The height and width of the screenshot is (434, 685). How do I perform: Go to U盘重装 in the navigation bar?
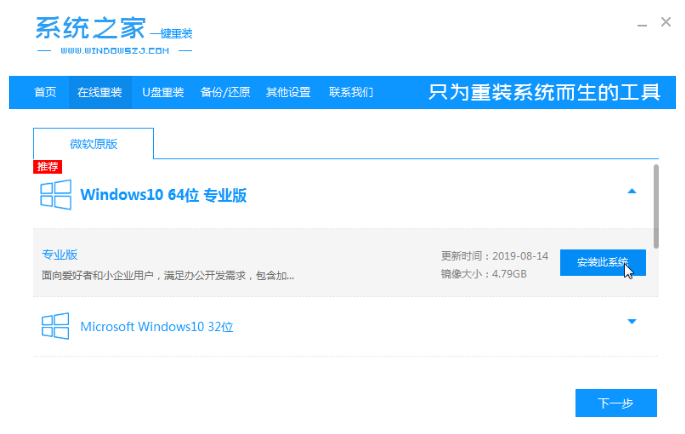point(163,93)
